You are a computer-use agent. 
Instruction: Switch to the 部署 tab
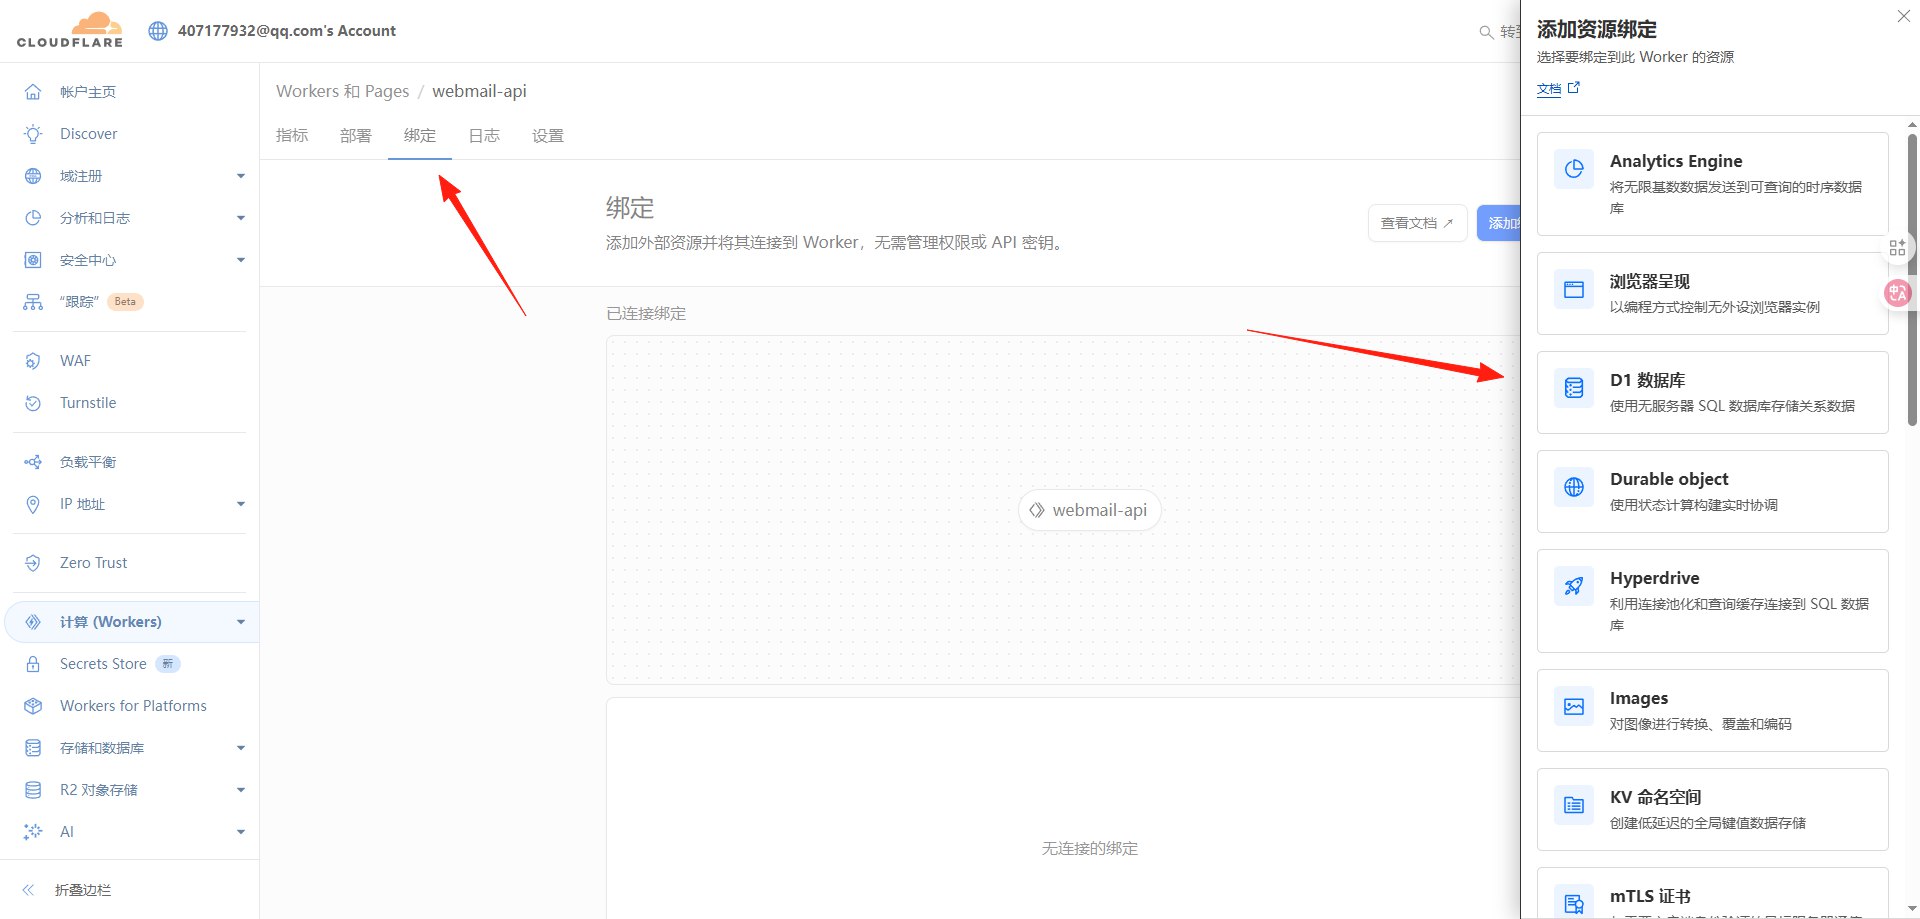point(356,135)
